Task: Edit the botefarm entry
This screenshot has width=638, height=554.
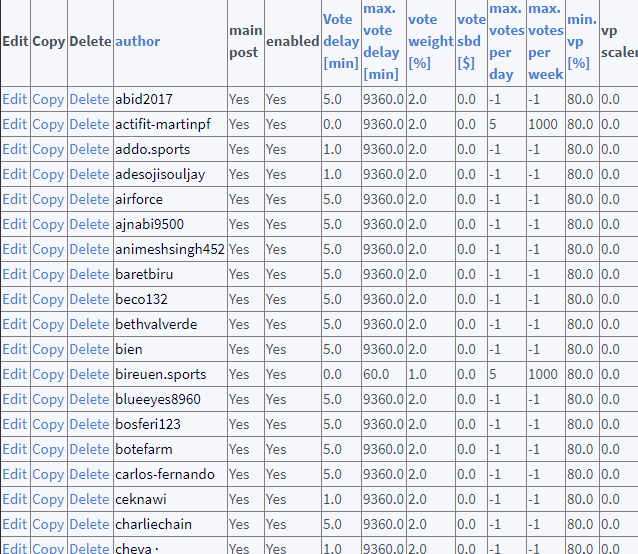Action: click(15, 449)
